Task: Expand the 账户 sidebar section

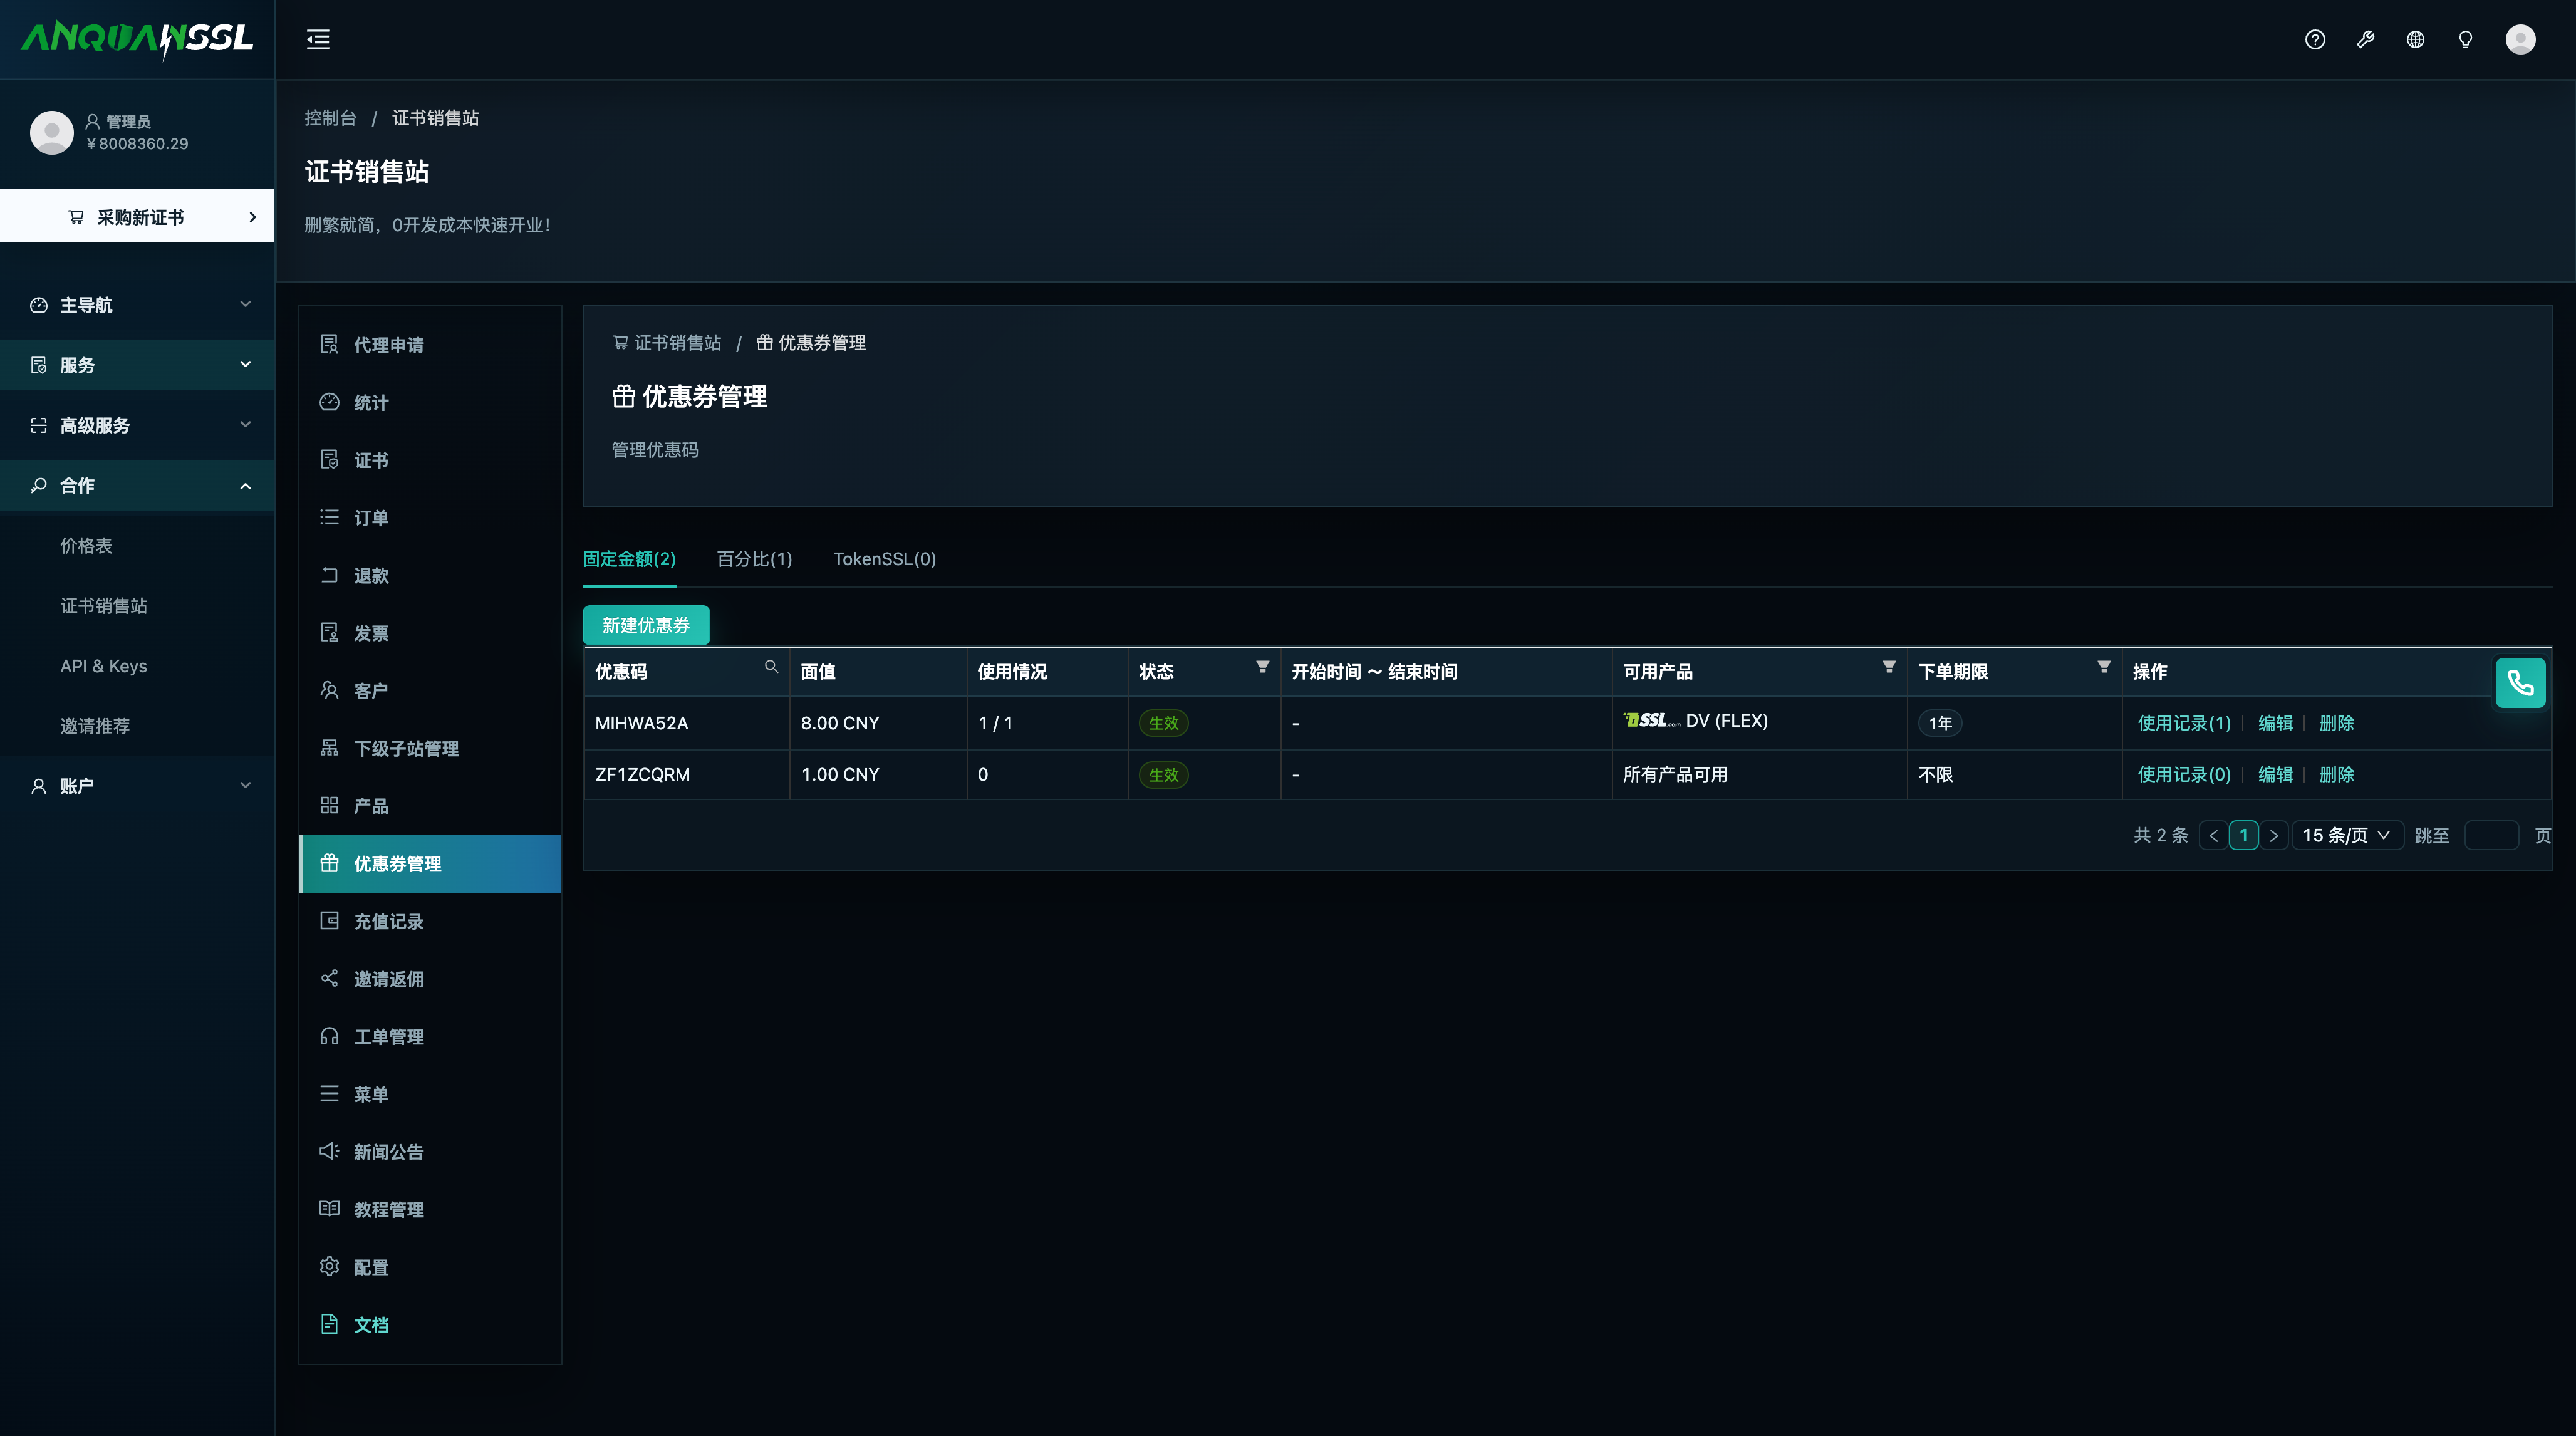Action: [x=137, y=786]
